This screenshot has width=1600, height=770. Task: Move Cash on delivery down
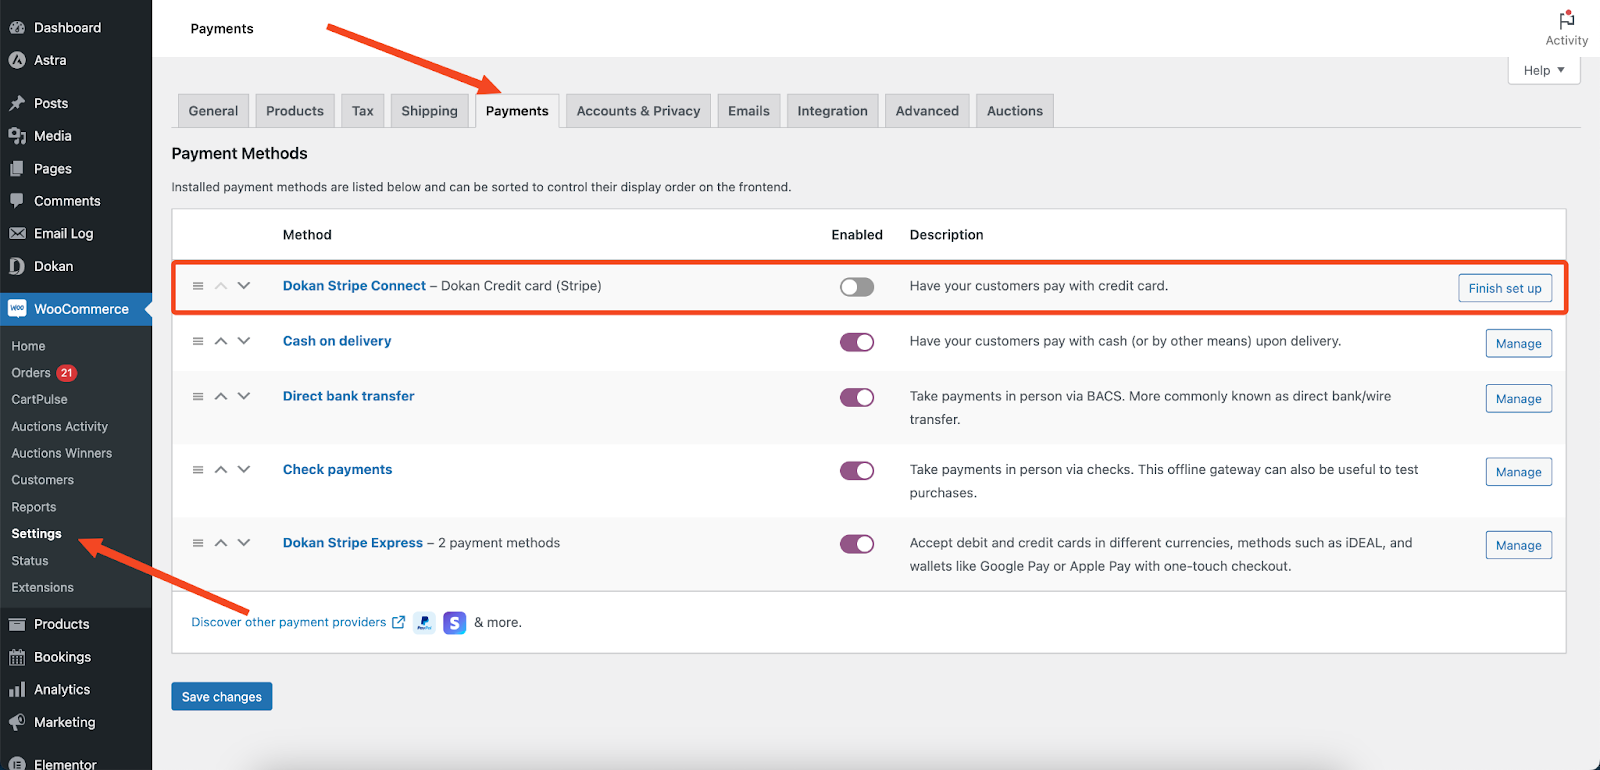click(x=244, y=341)
